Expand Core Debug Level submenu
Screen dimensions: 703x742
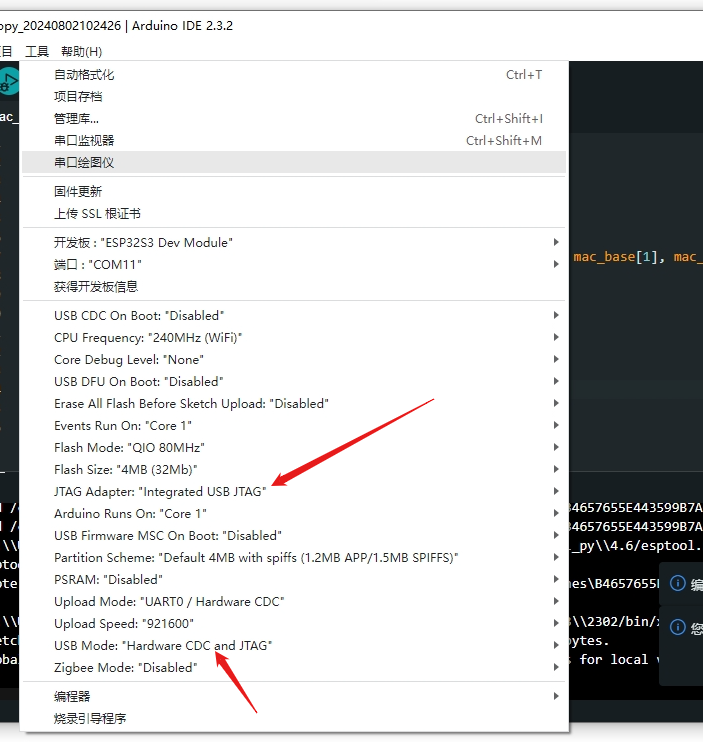[294, 360]
